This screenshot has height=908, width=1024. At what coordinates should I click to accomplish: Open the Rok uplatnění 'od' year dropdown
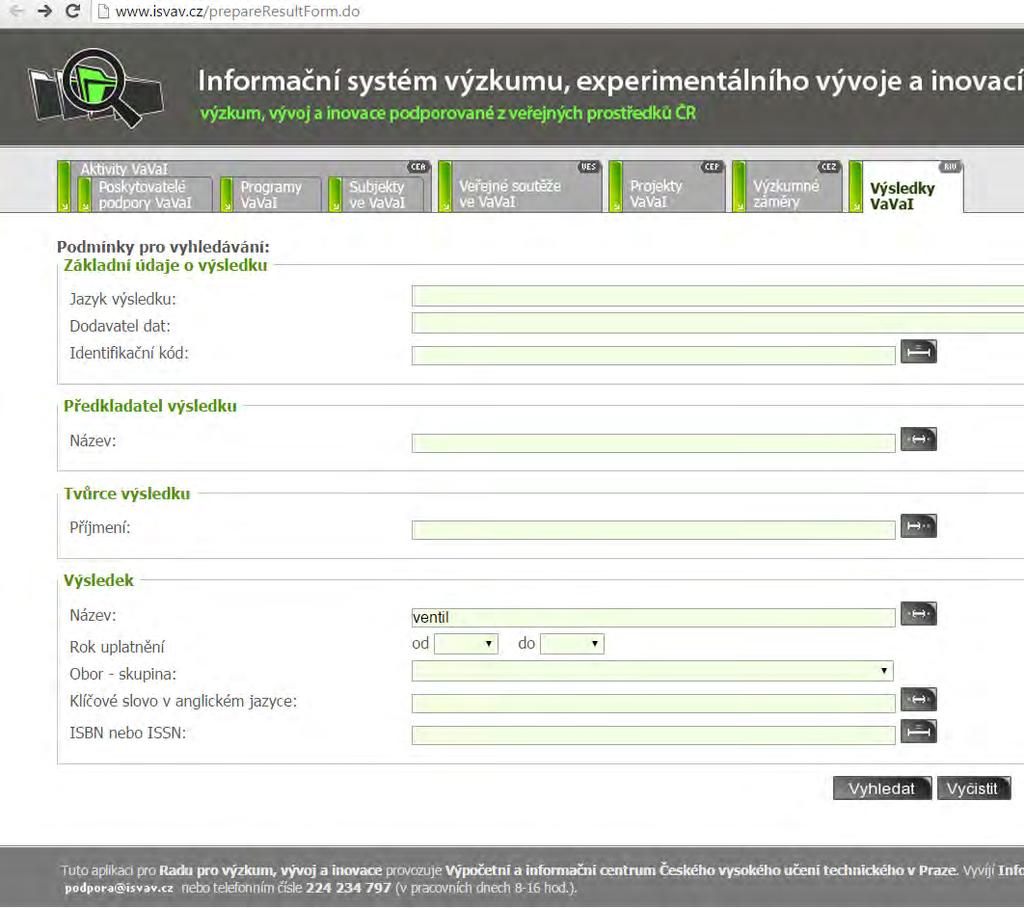point(466,643)
